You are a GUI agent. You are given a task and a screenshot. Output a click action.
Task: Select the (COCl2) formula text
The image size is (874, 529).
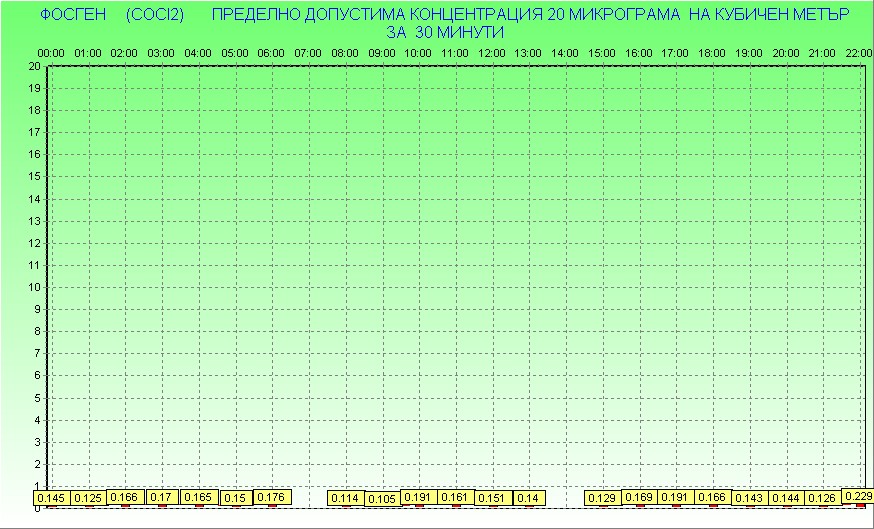[155, 15]
